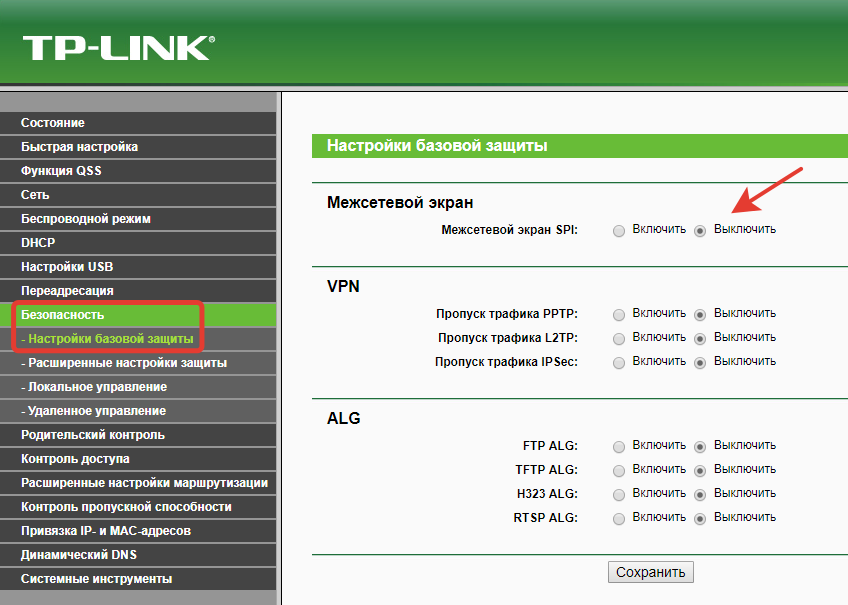848x605 pixels.
Task: Open Родительский контроль menu
Action: [92, 435]
